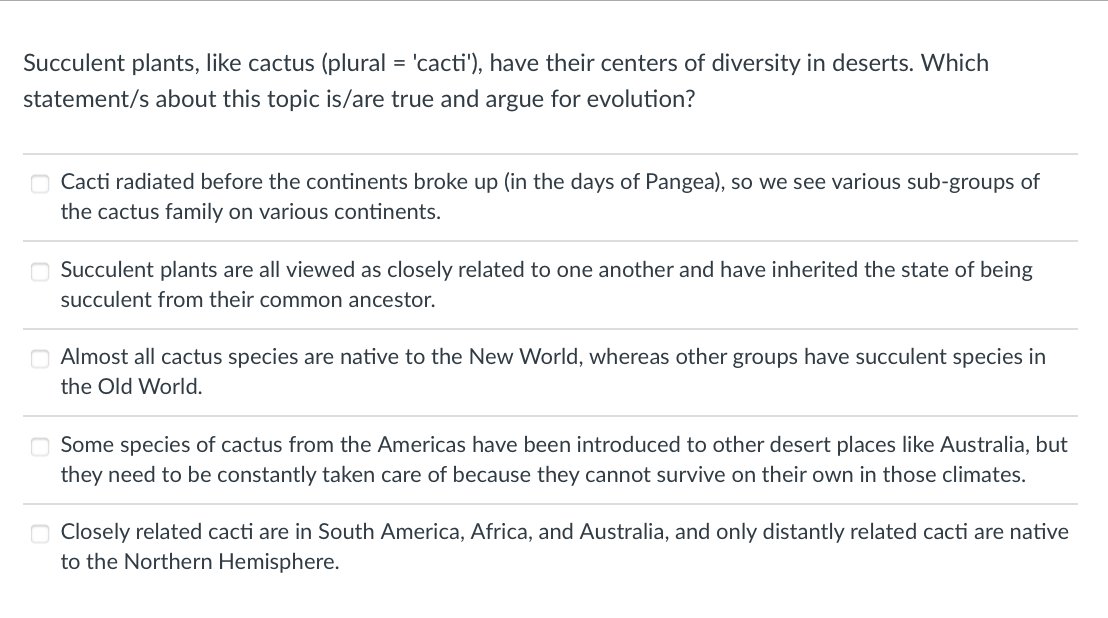The image size is (1108, 618).
Task: Click the phrase 'succulent from their common ancestor.'
Action: [248, 300]
